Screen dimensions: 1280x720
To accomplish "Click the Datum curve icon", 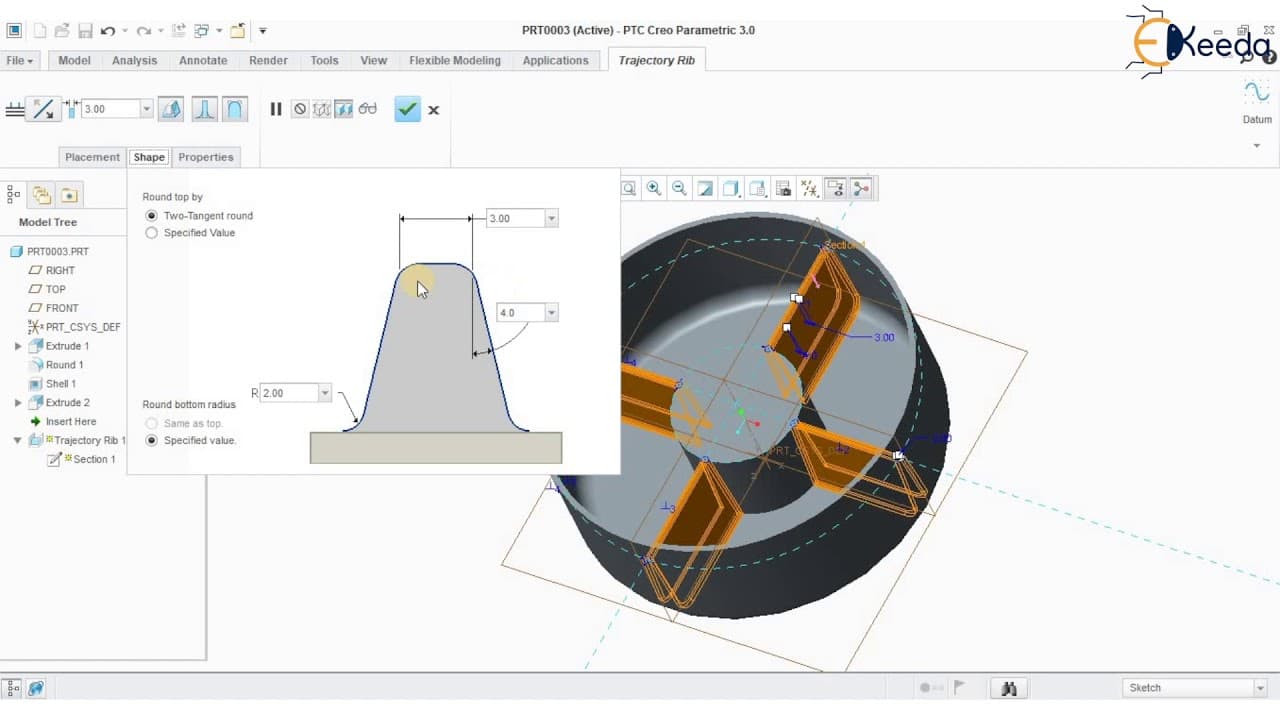I will [x=1257, y=92].
